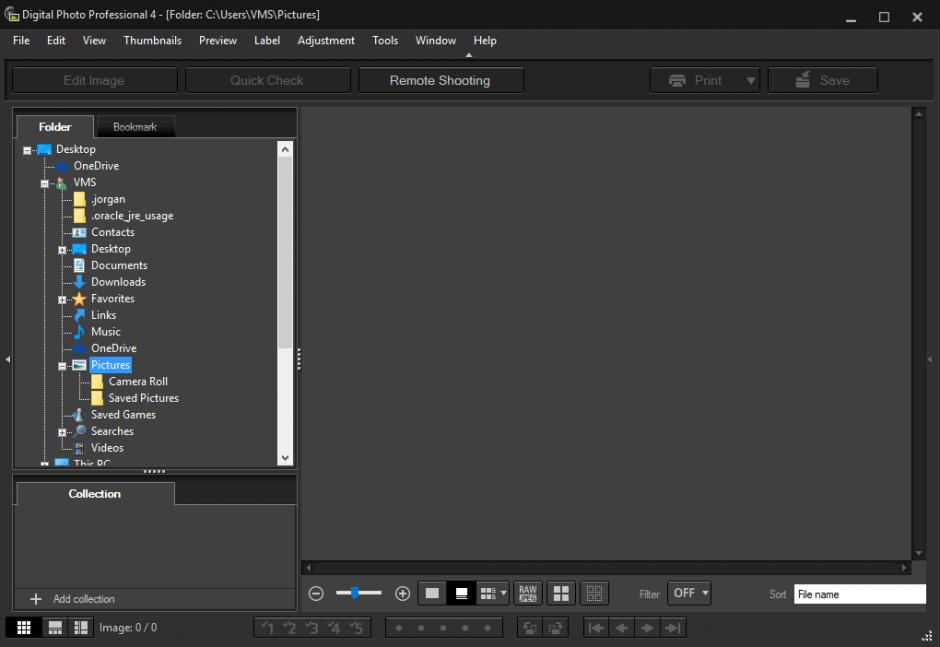Expand the Favorites folder node
The image size is (940, 647).
click(x=62, y=299)
